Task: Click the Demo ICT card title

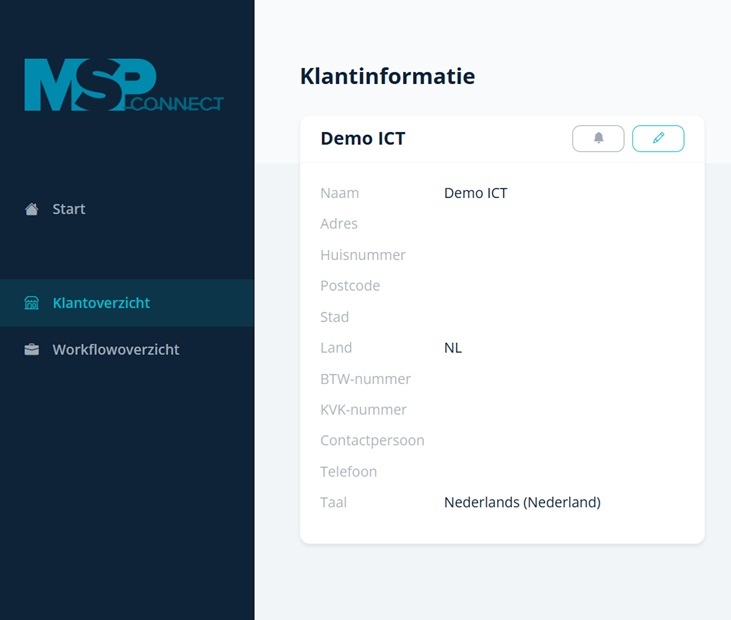Action: click(x=362, y=139)
